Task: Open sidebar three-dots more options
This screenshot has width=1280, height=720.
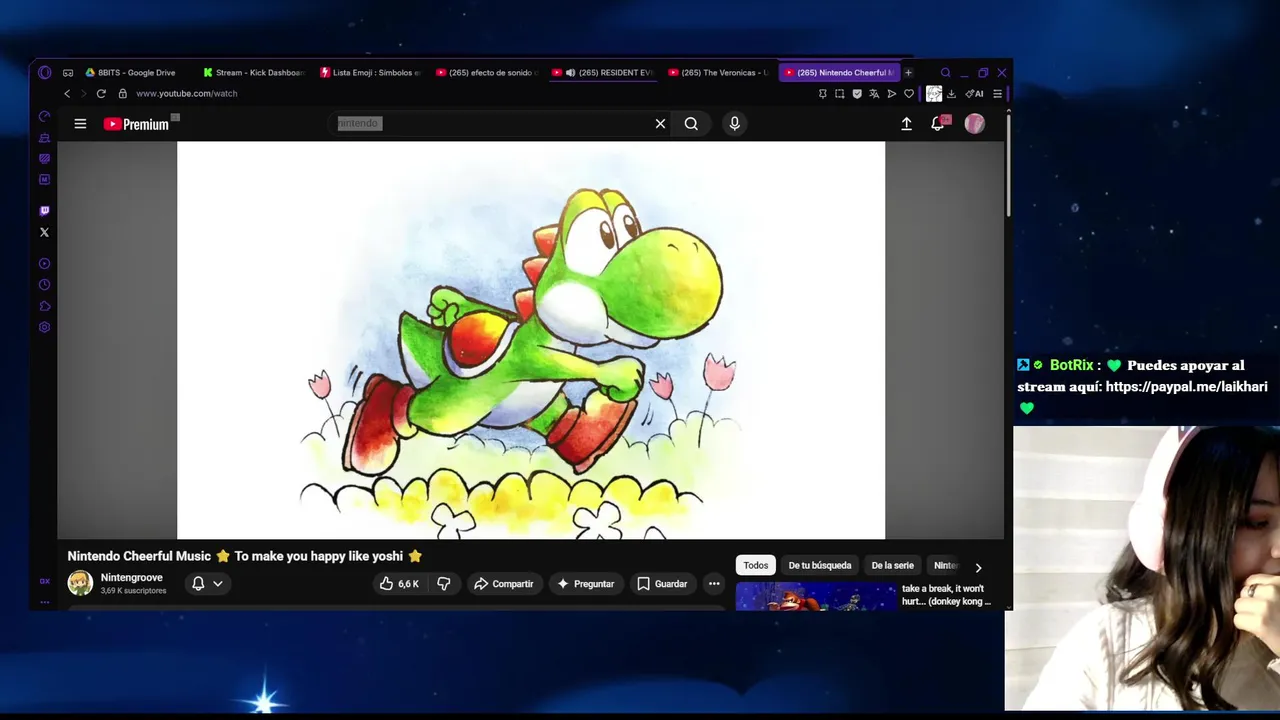Action: click(44, 602)
